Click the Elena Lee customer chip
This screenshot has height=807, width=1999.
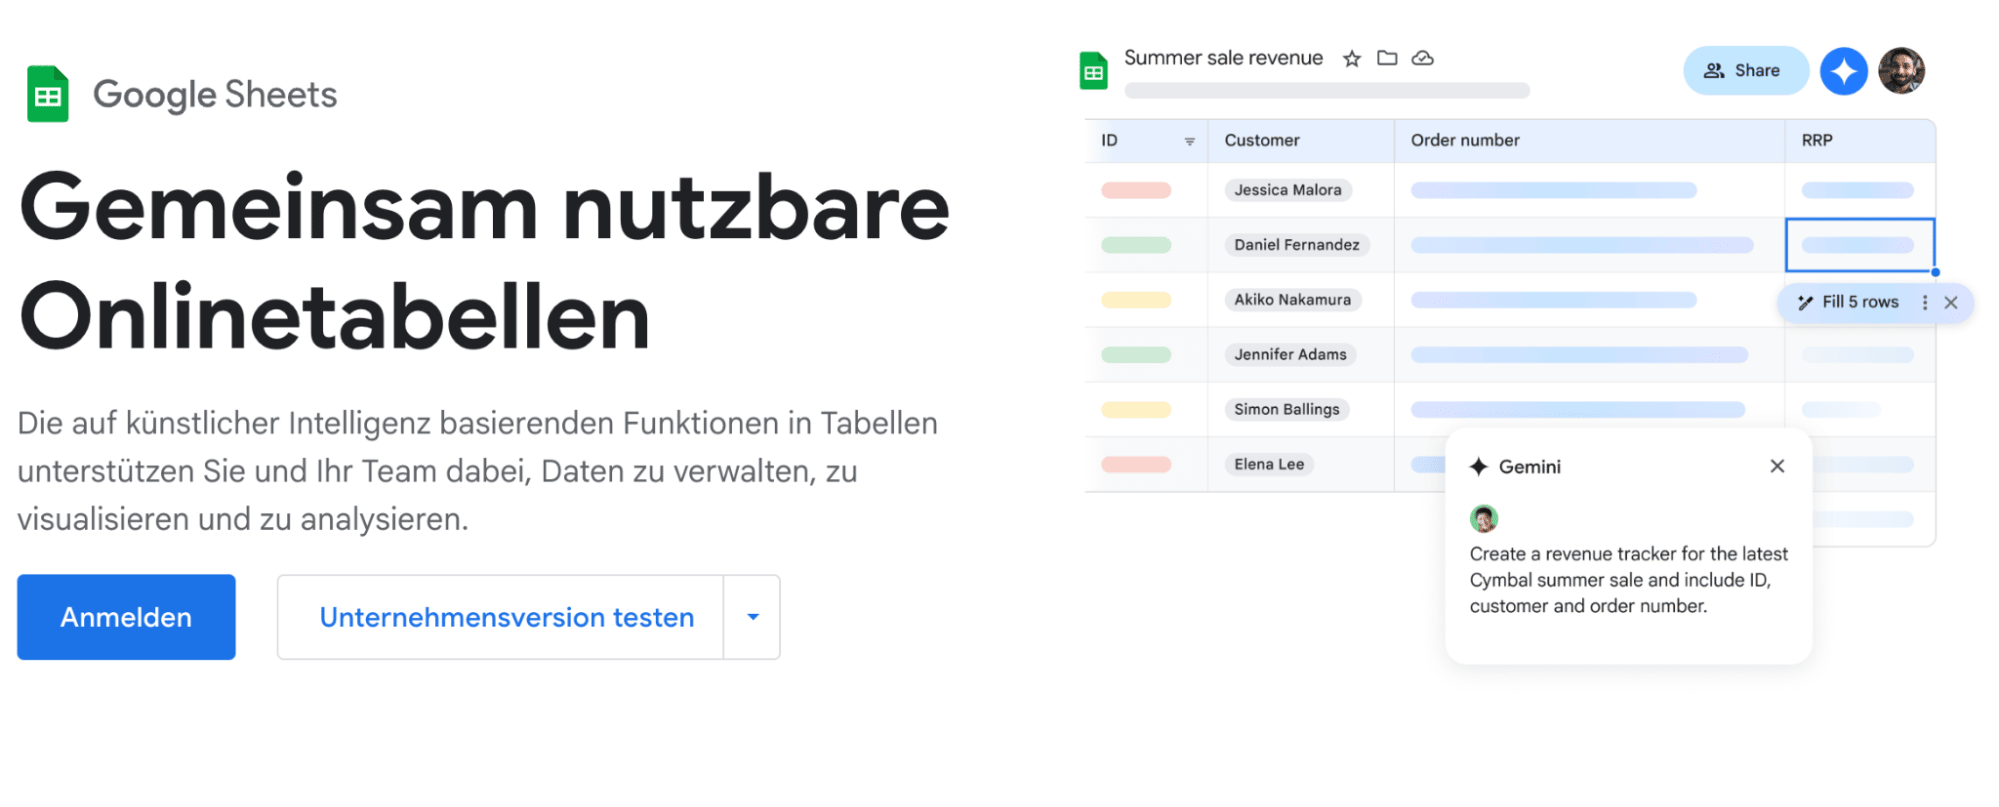click(1269, 465)
